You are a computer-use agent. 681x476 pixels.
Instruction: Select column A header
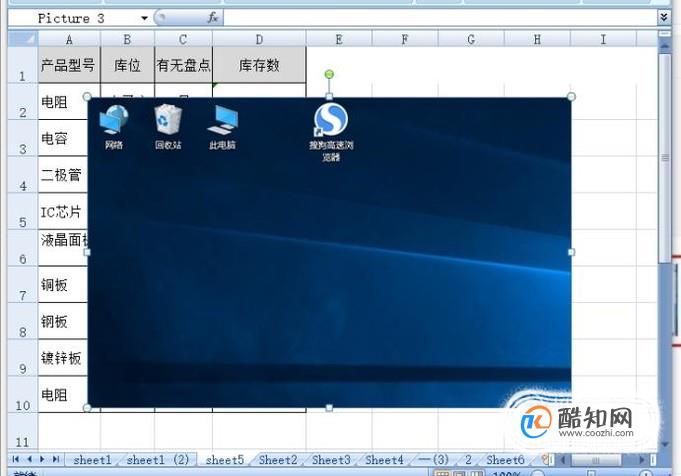click(69, 40)
